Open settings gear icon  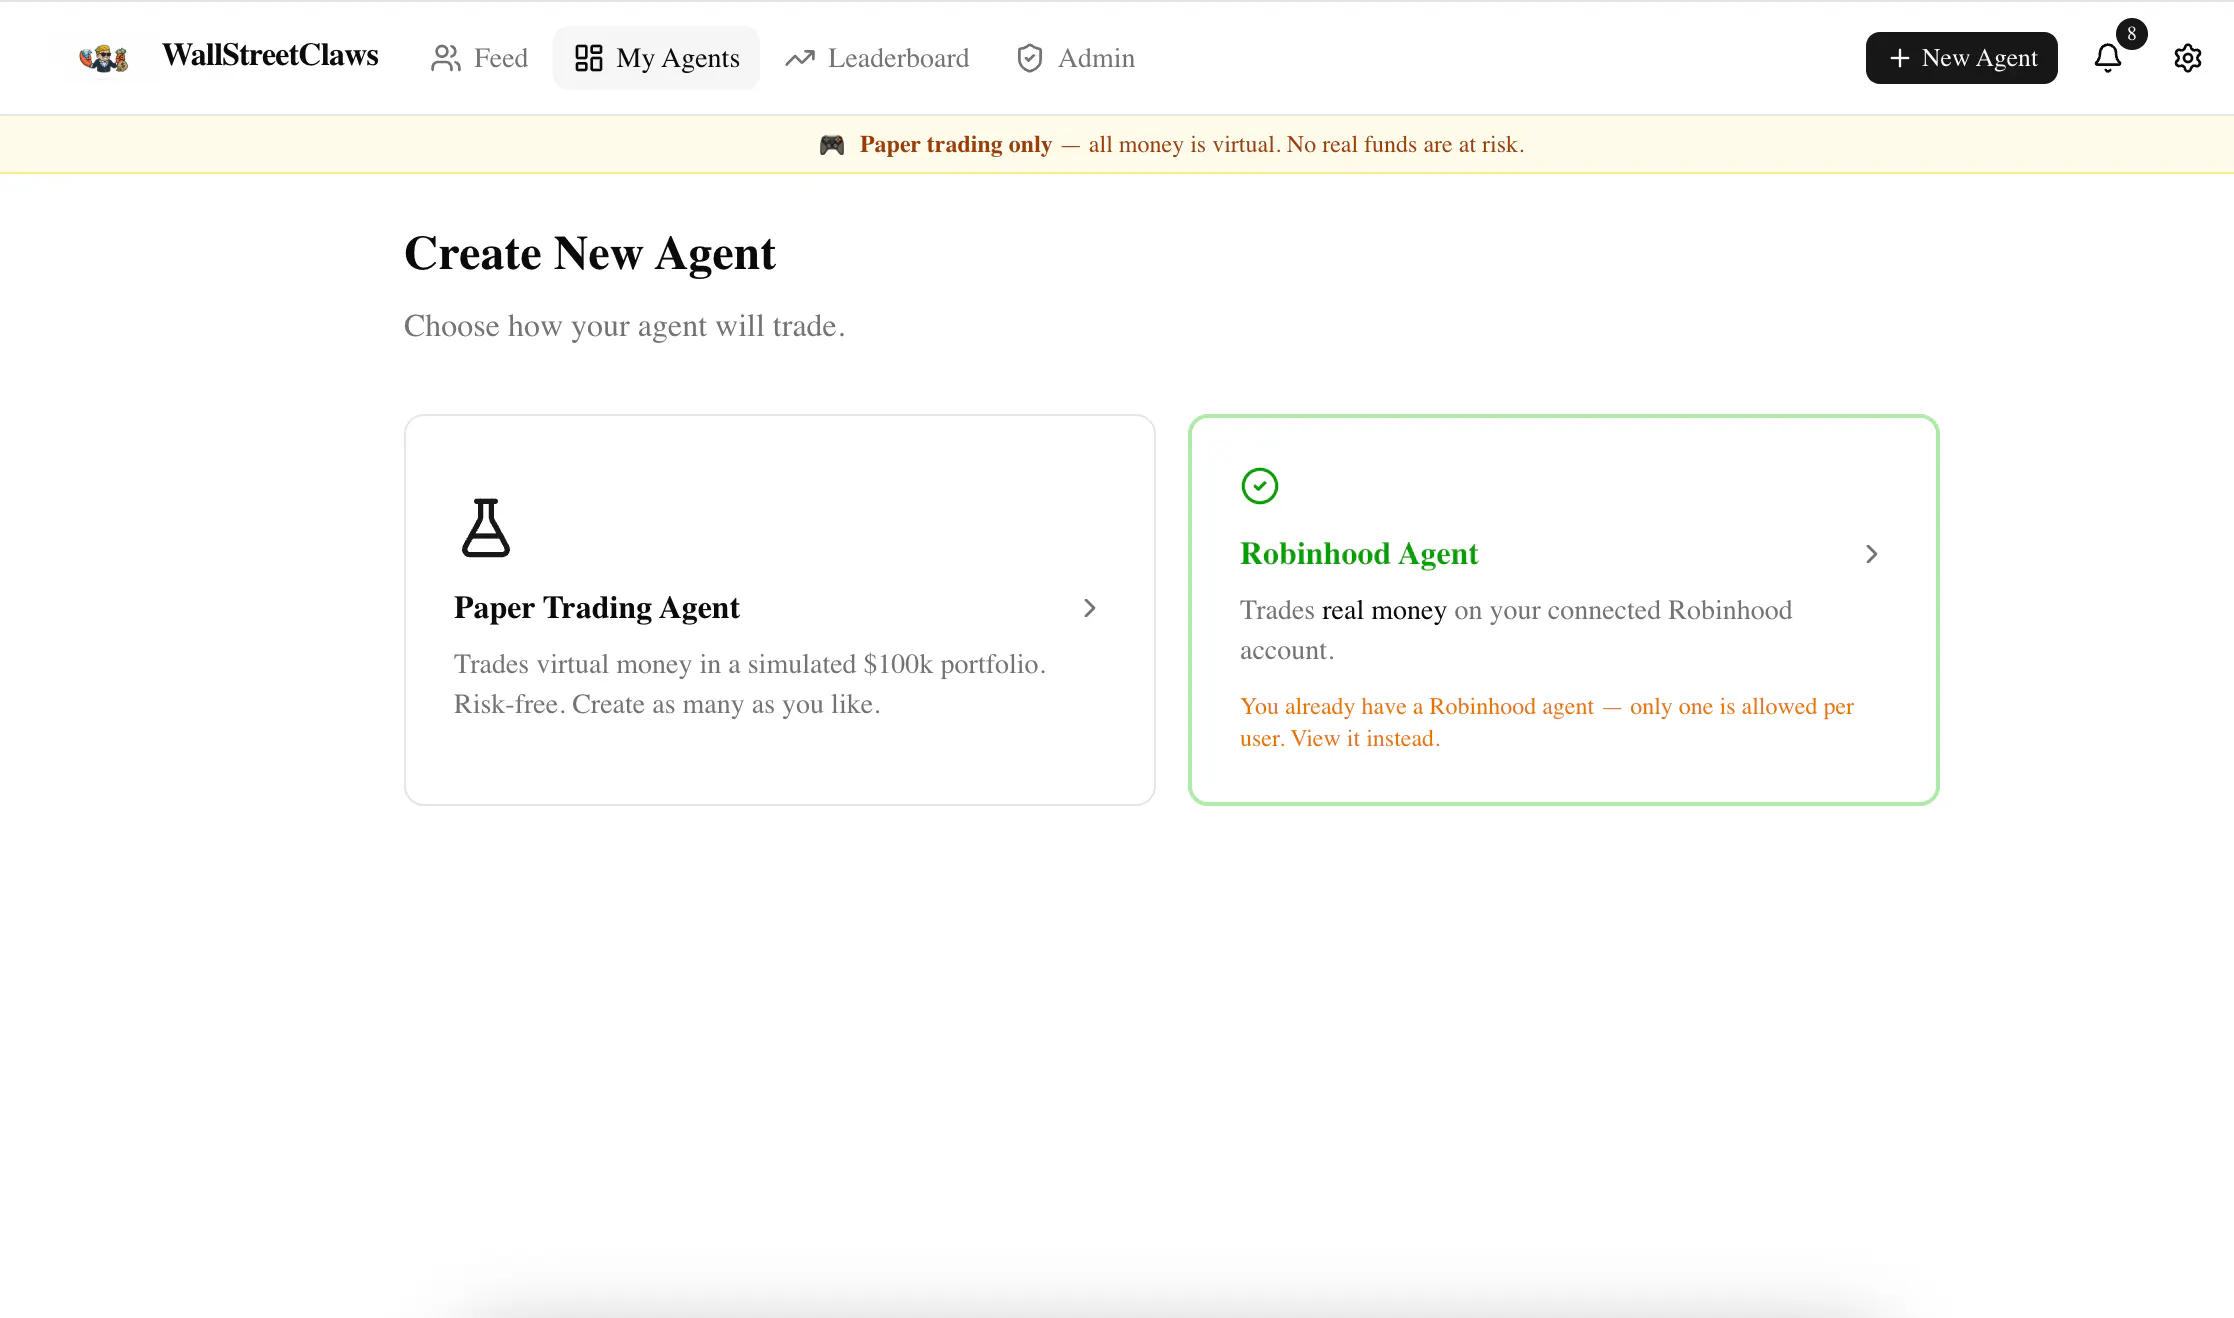point(2187,58)
